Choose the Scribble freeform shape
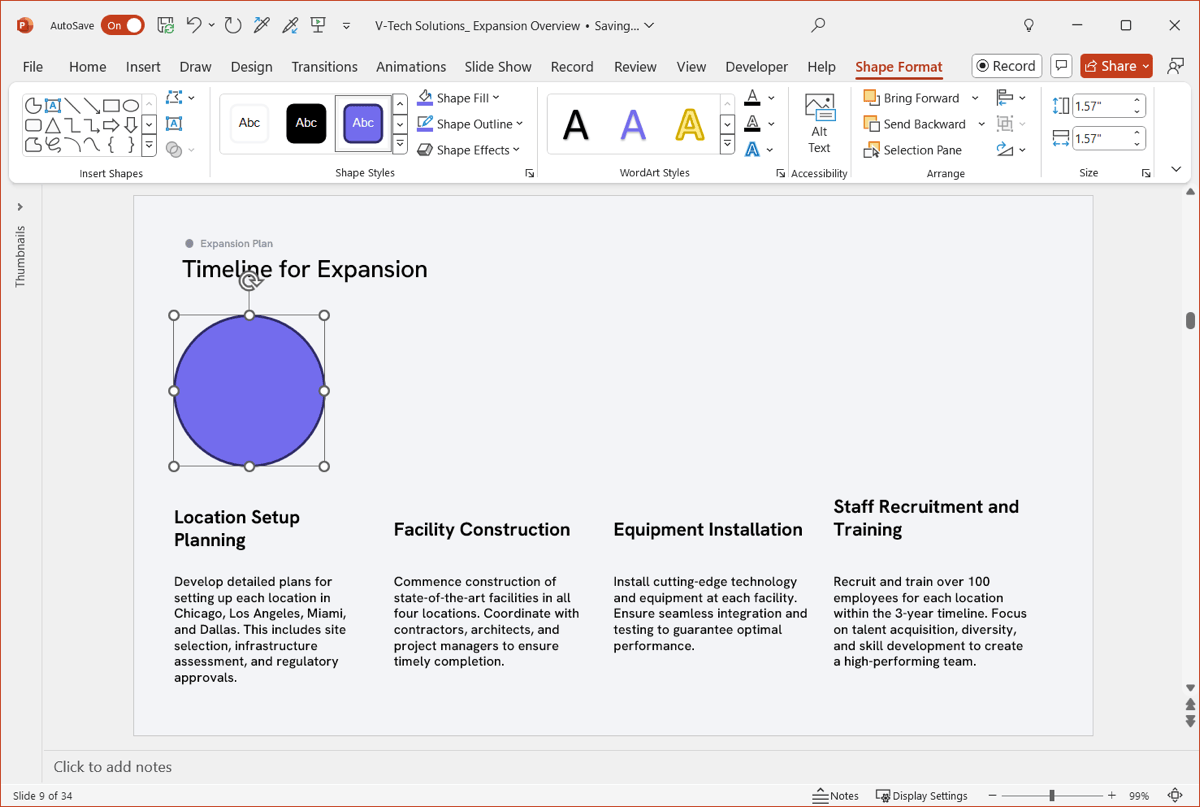Image resolution: width=1200 pixels, height=807 pixels. point(53,145)
